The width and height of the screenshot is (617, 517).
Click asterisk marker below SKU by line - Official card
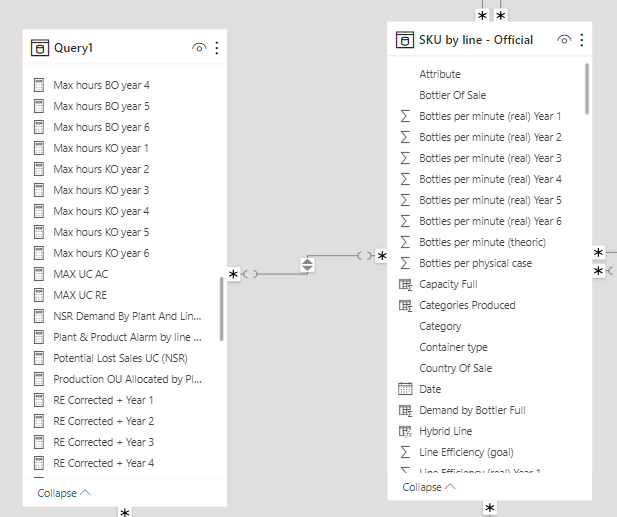point(490,508)
